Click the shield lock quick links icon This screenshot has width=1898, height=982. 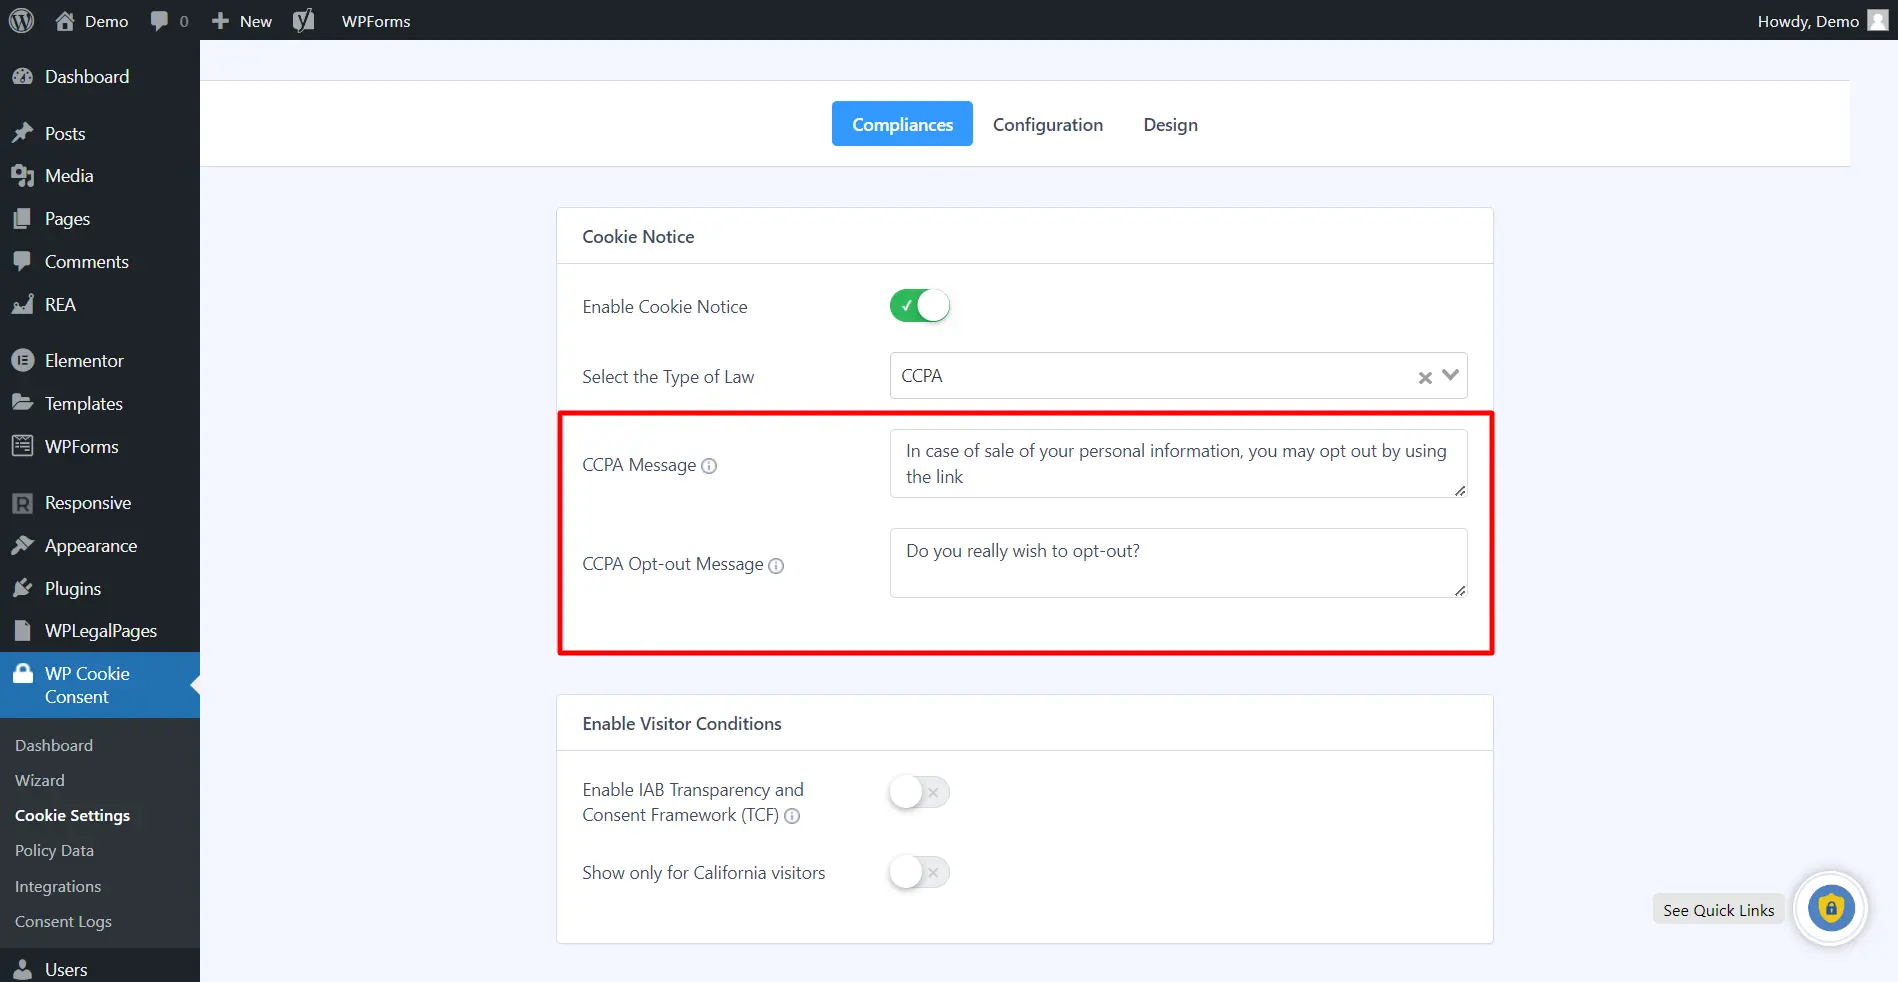point(1830,909)
